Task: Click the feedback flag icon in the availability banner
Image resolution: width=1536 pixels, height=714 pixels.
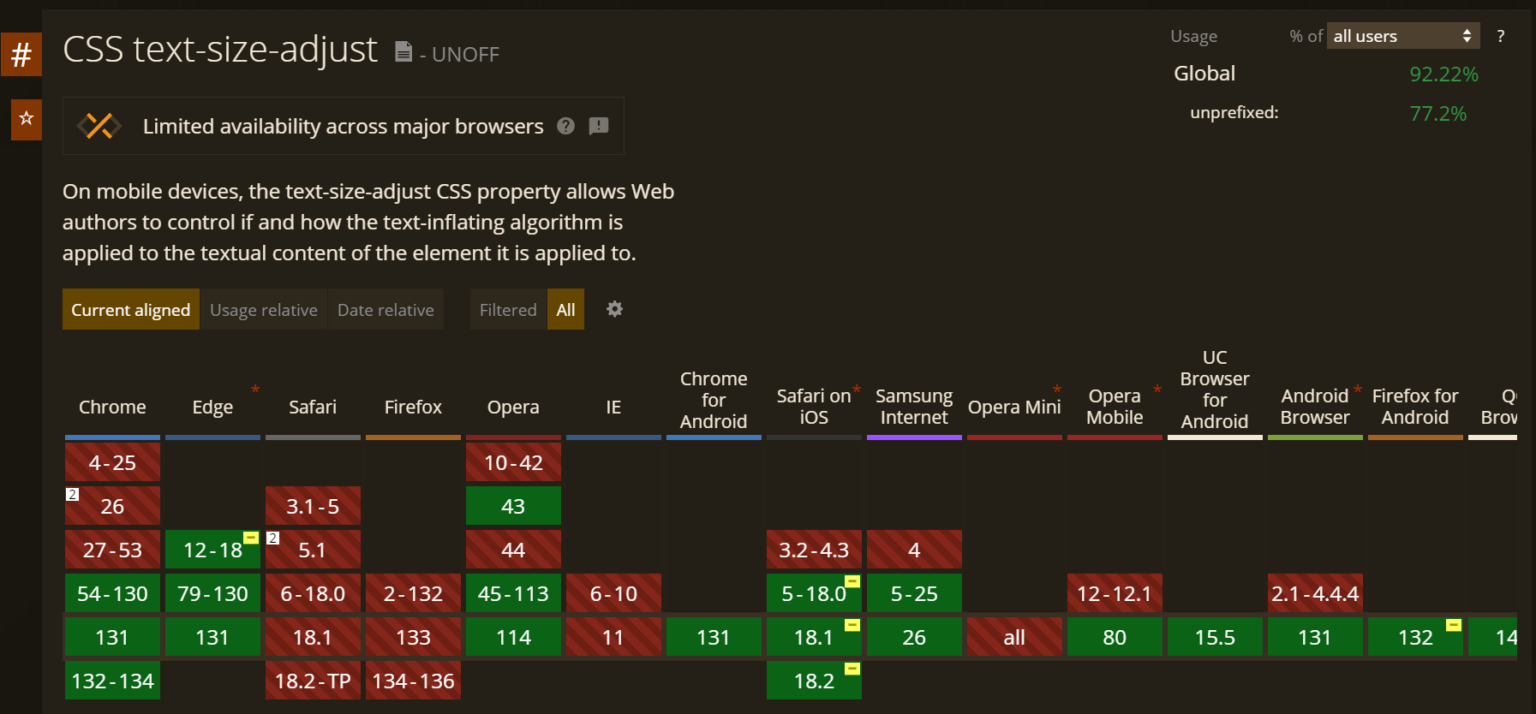Action: click(598, 126)
